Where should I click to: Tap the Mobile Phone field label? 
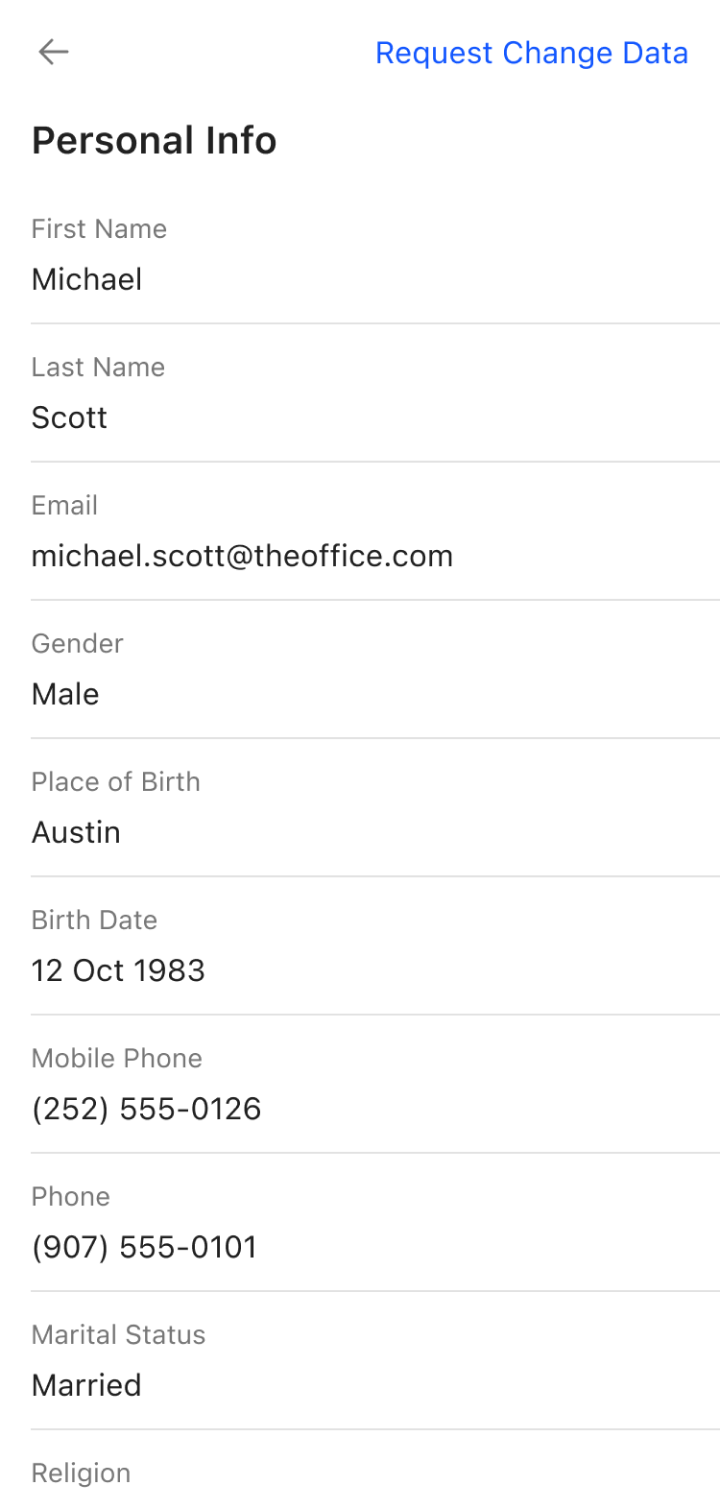[117, 1058]
